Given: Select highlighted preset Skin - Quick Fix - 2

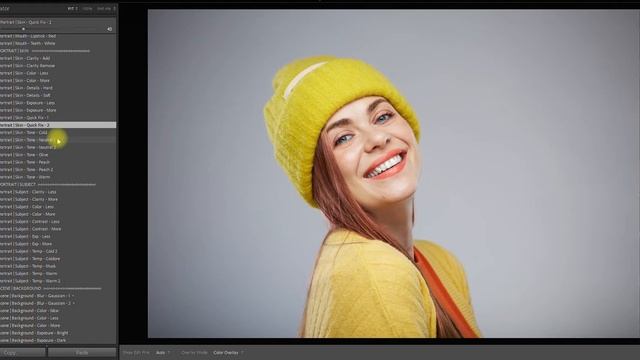Looking at the screenshot, I should pos(58,125).
